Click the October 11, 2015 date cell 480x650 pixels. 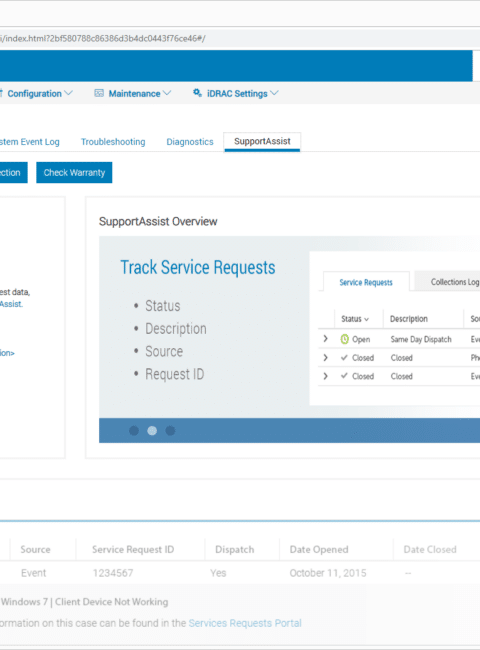[x=328, y=573]
